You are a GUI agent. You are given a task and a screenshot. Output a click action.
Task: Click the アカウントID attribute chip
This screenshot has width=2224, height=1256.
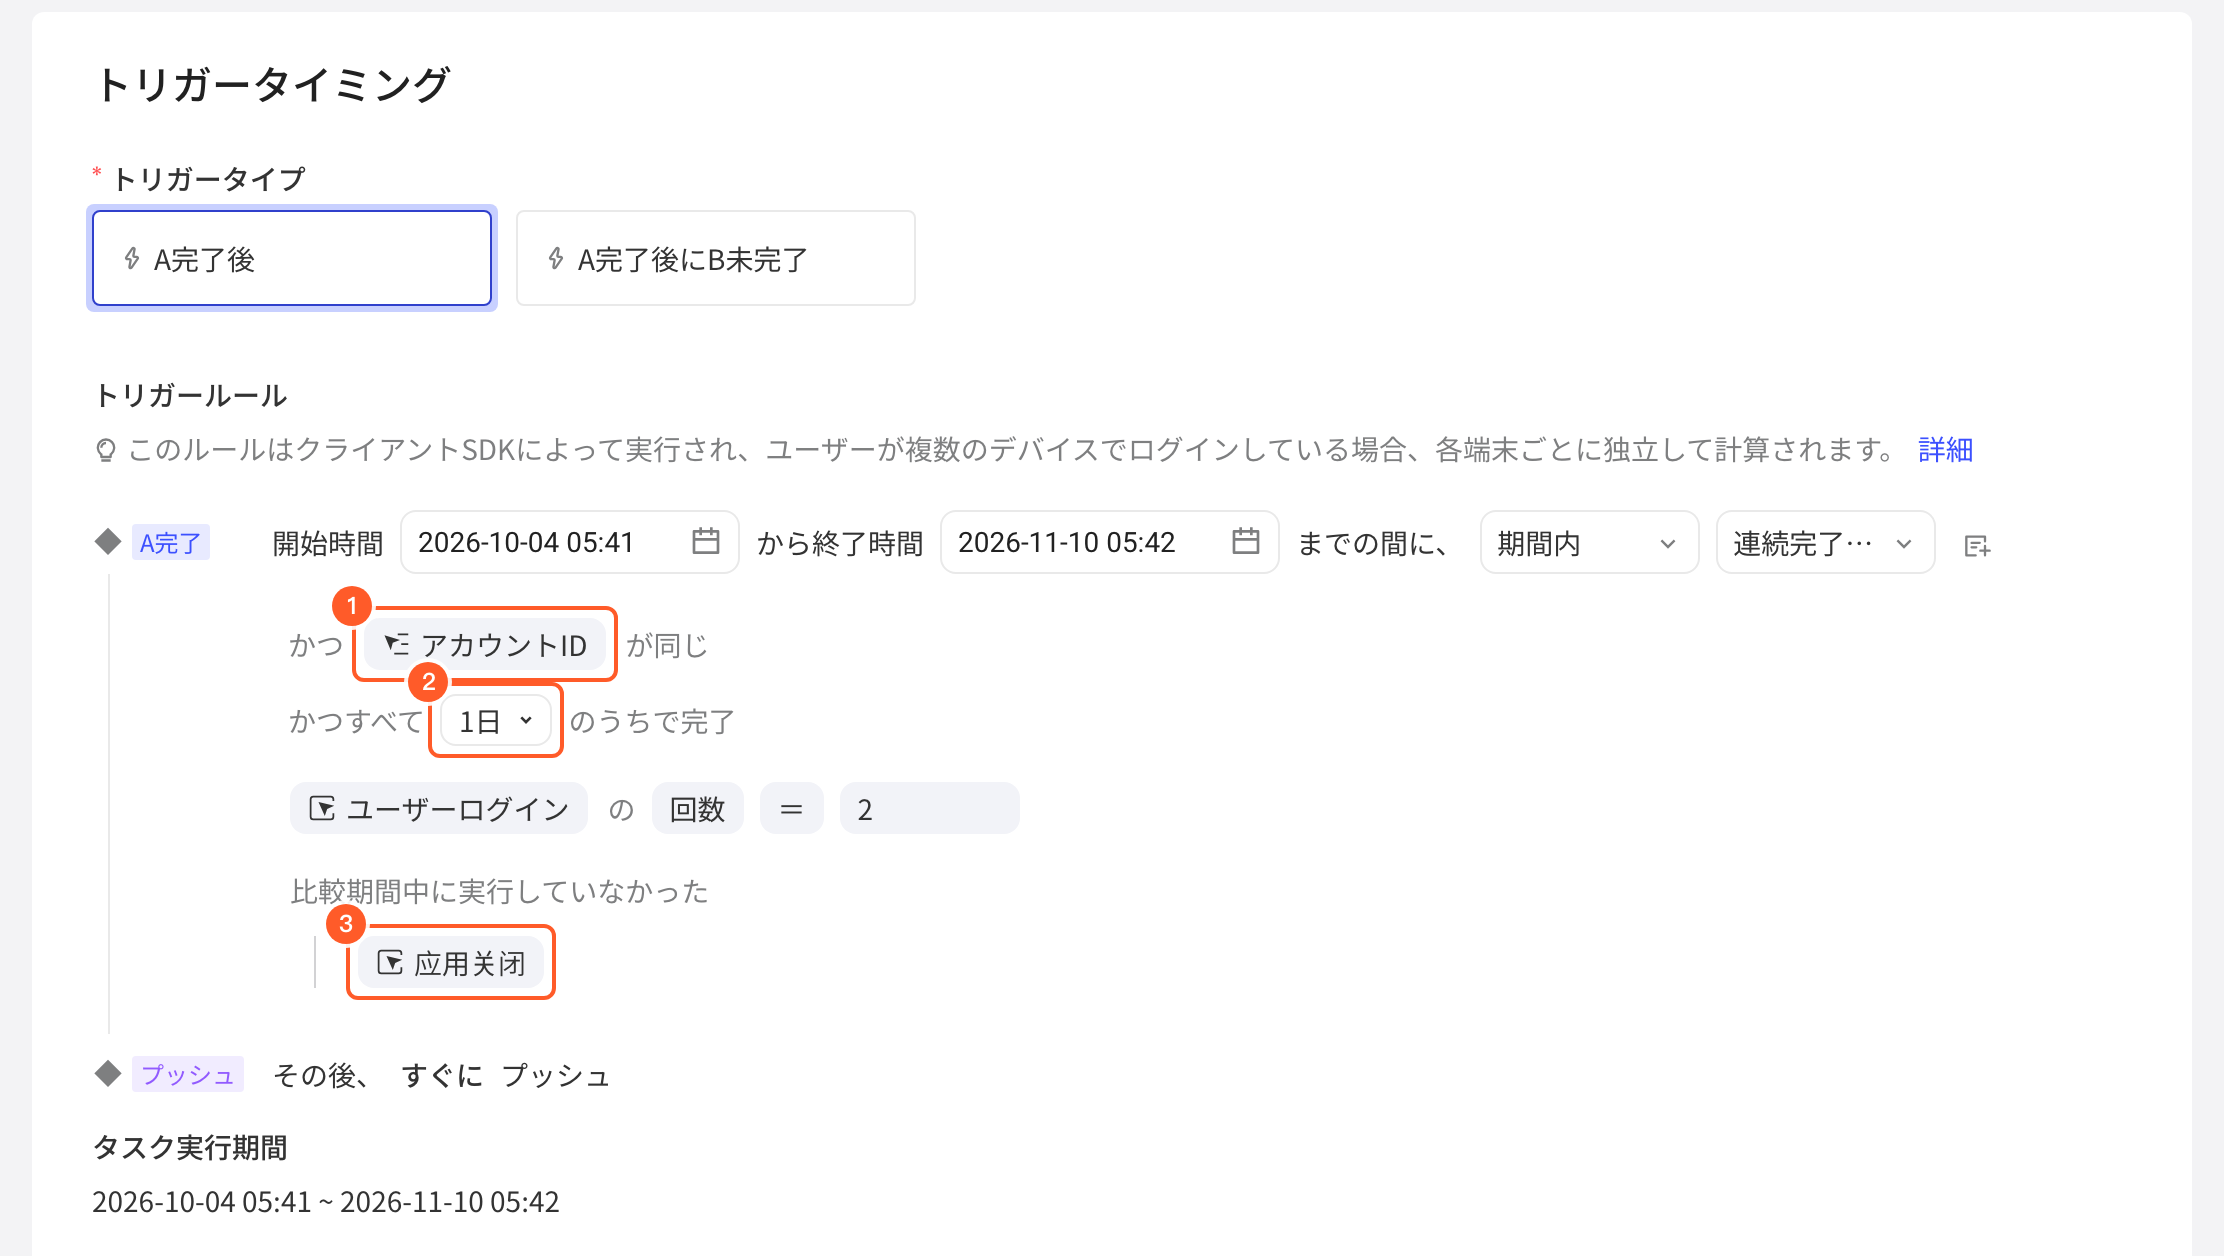click(x=485, y=645)
